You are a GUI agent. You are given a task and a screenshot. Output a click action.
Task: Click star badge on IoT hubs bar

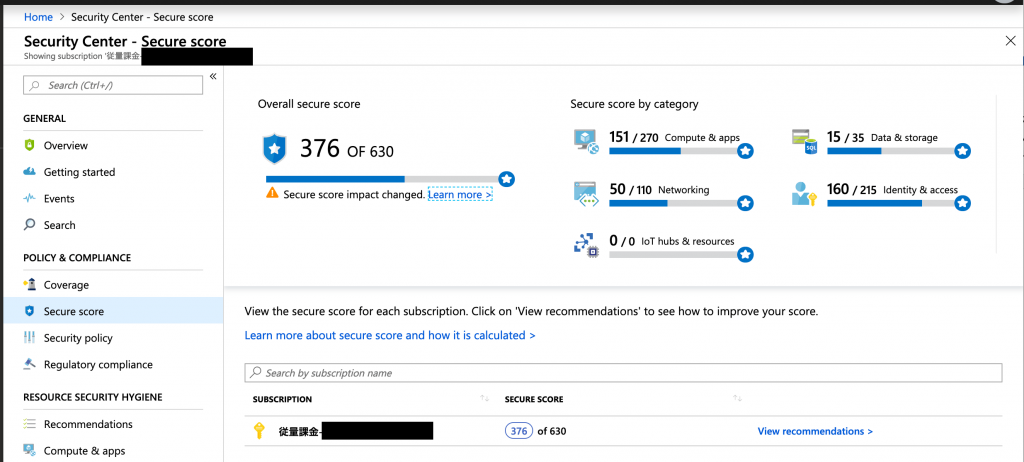745,254
